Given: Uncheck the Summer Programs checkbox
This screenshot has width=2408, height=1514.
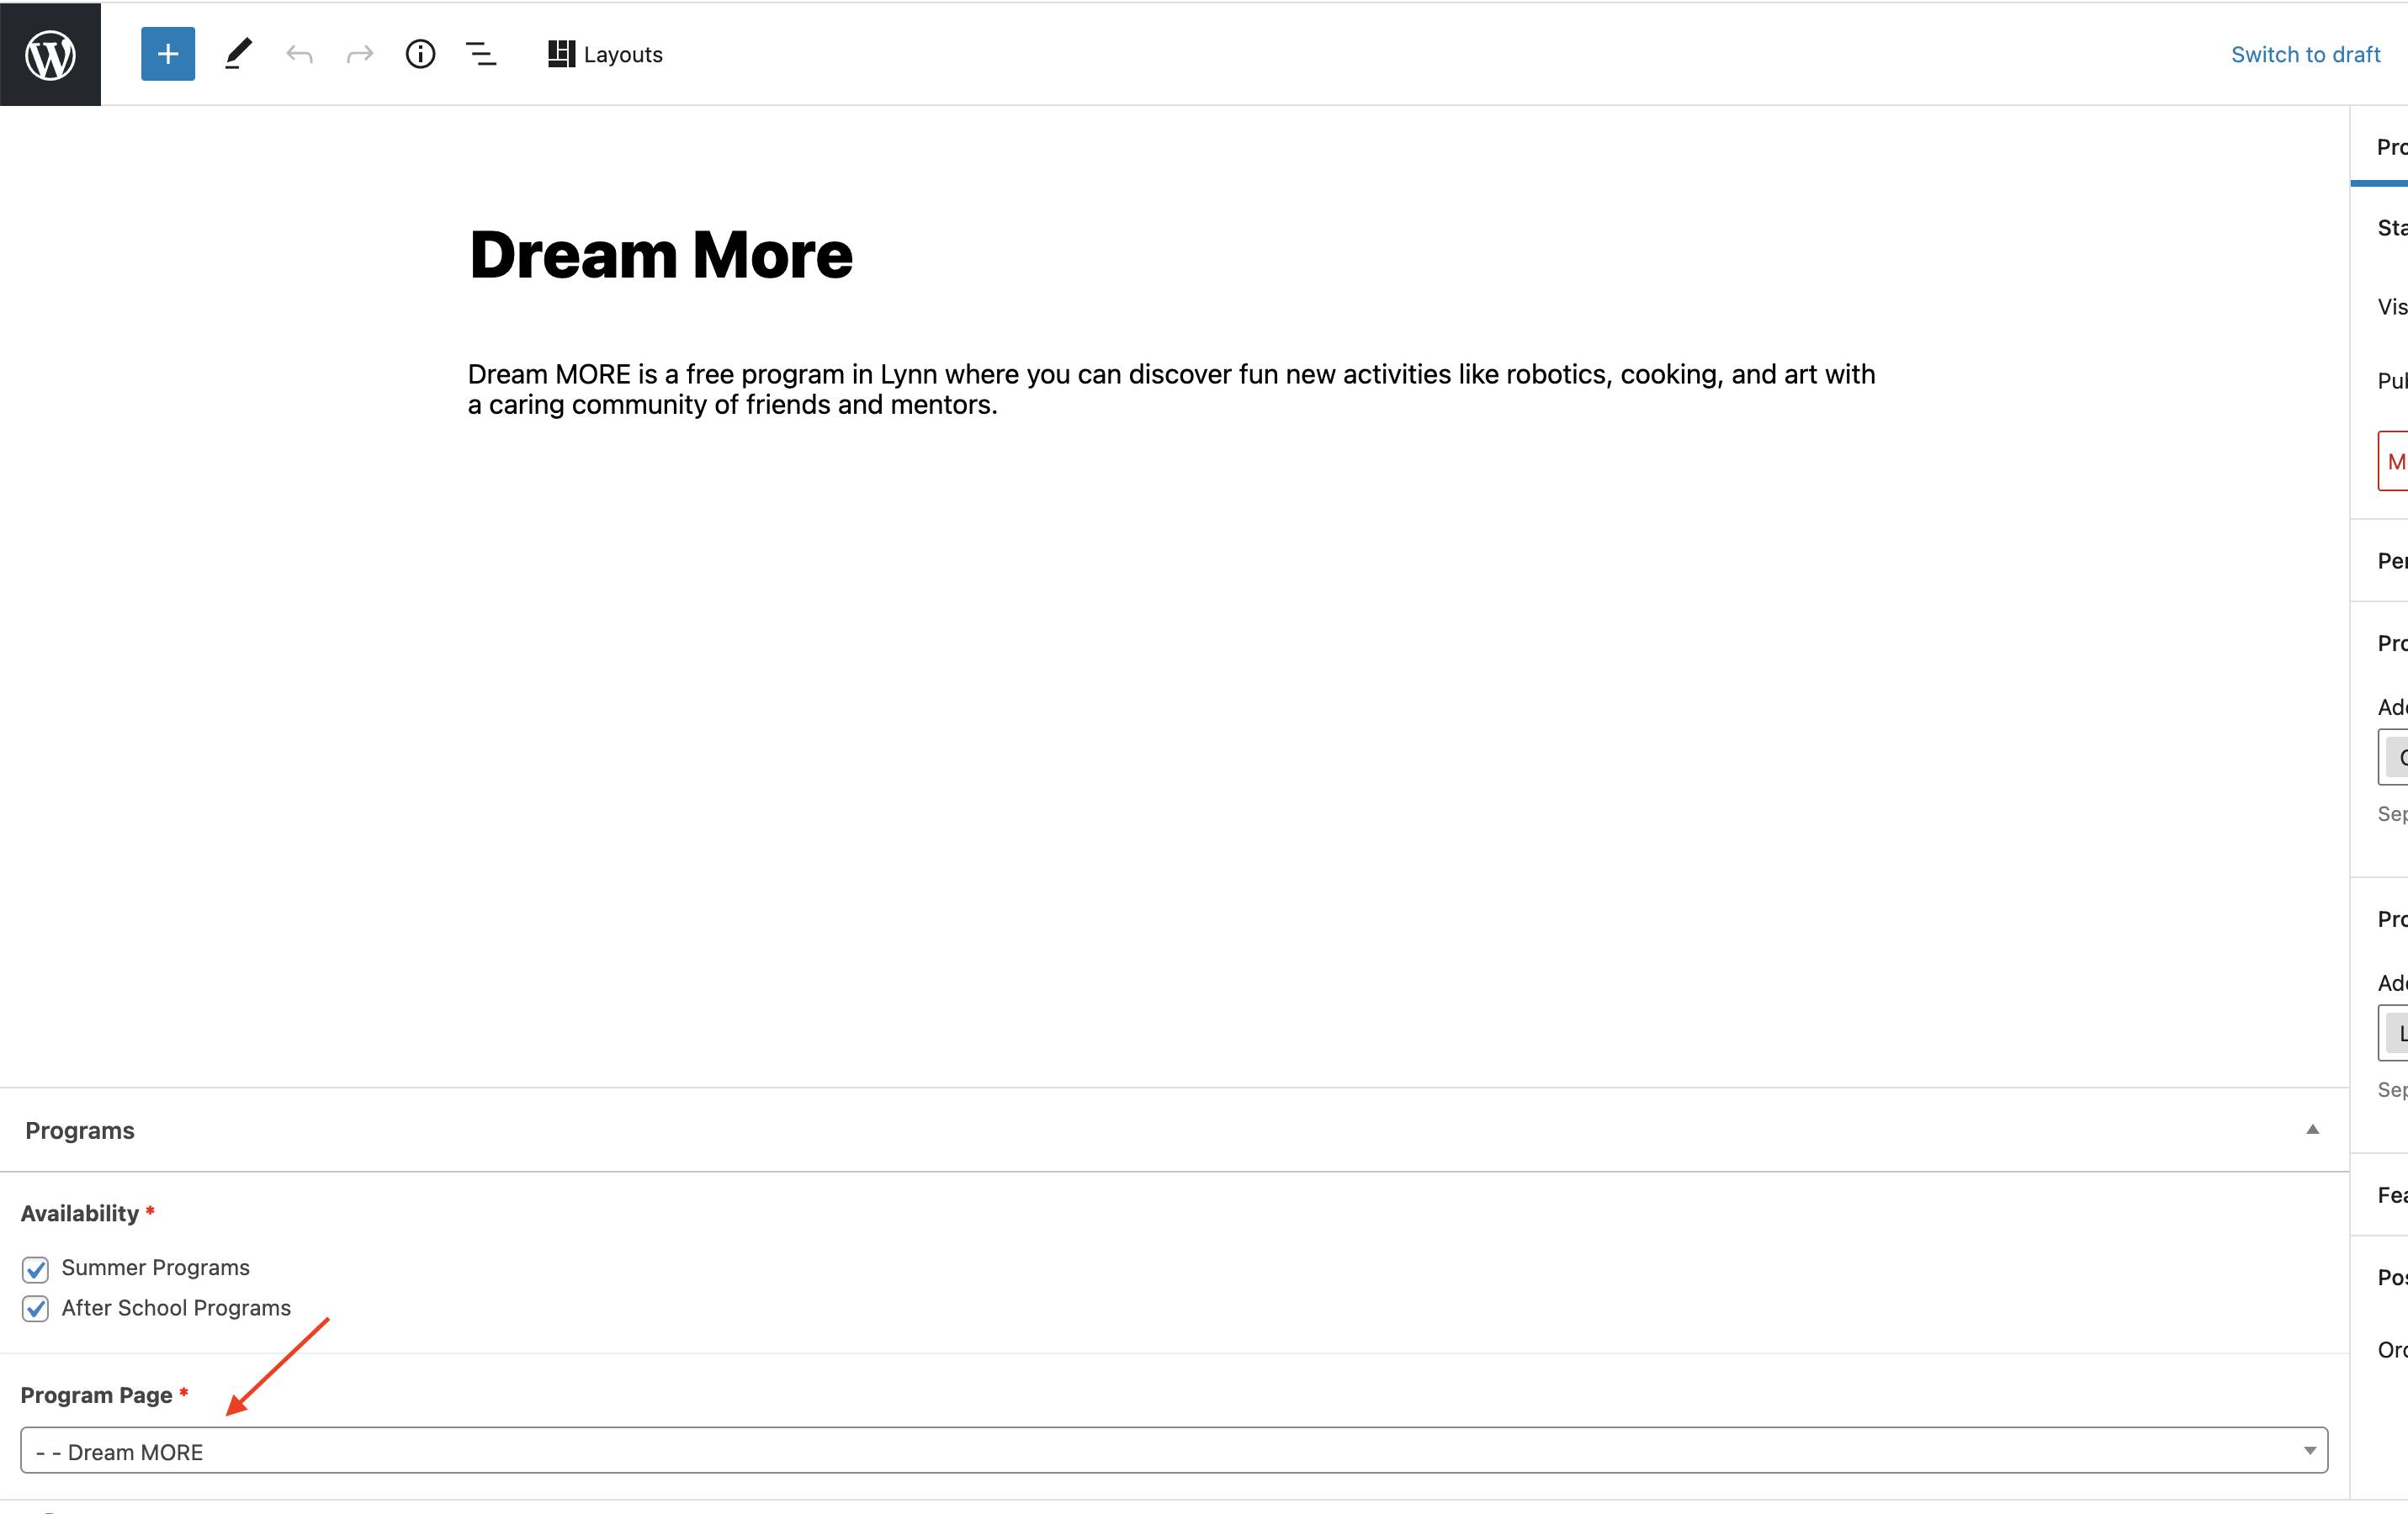Looking at the screenshot, I should point(36,1269).
